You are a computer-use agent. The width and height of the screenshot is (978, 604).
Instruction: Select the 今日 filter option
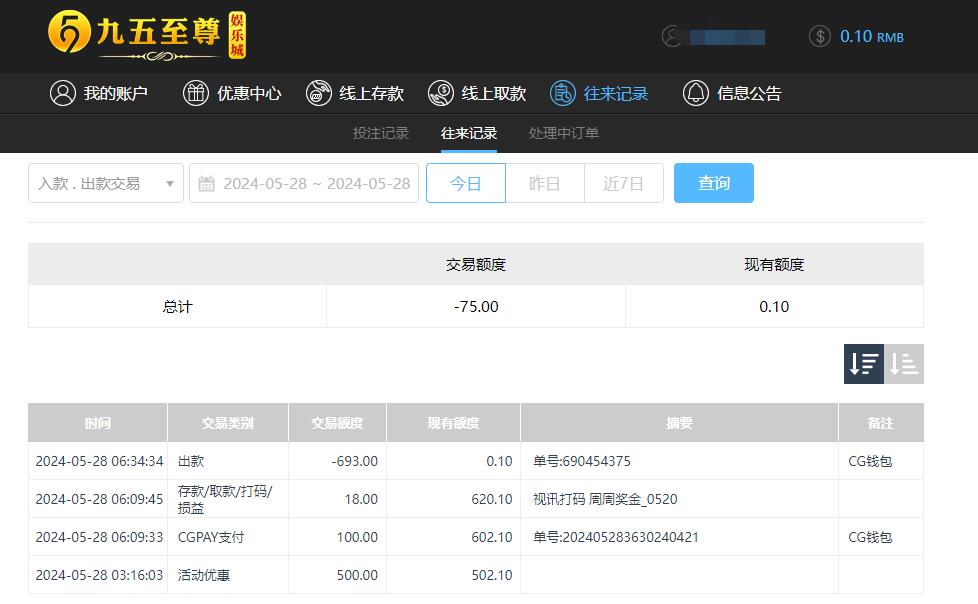pyautogui.click(x=466, y=183)
